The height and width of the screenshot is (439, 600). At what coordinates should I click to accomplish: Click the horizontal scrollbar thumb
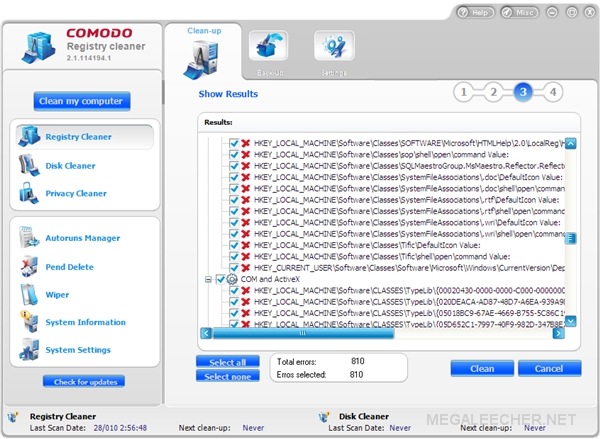point(303,333)
